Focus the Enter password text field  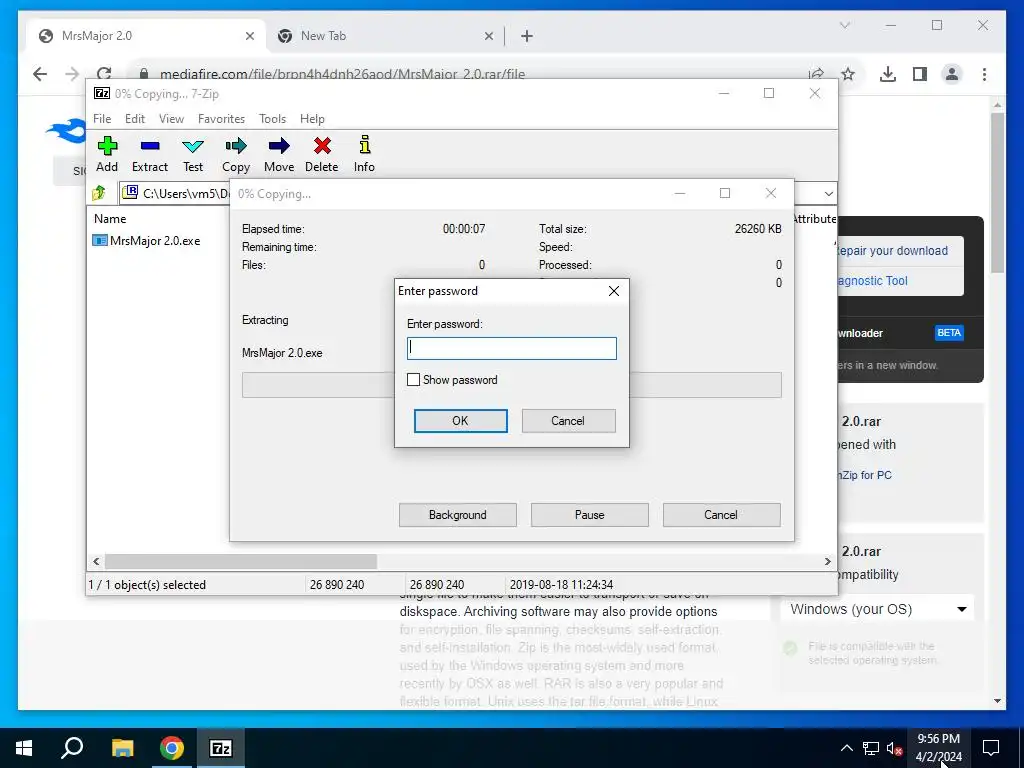(x=511, y=348)
